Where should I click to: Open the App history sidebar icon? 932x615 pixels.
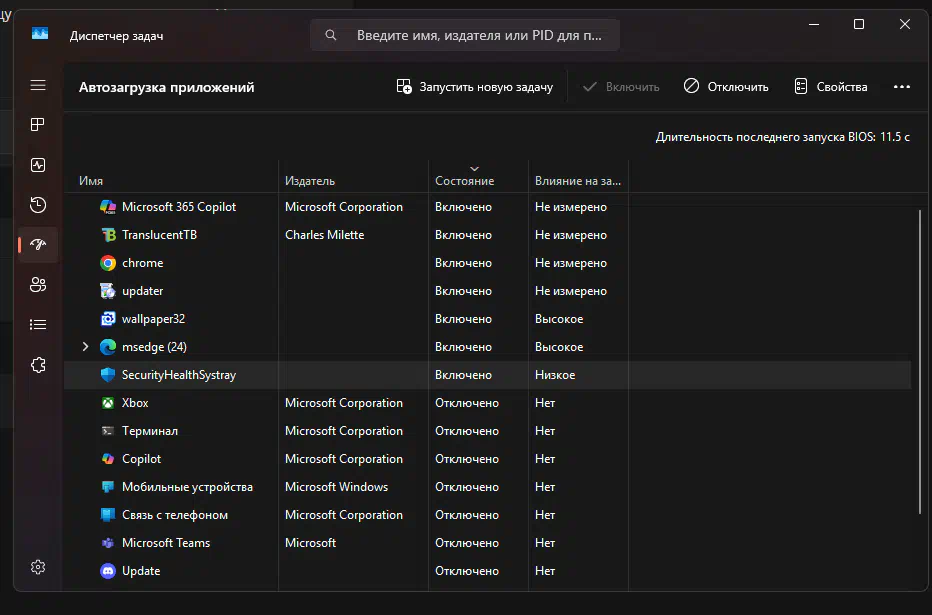pos(38,205)
